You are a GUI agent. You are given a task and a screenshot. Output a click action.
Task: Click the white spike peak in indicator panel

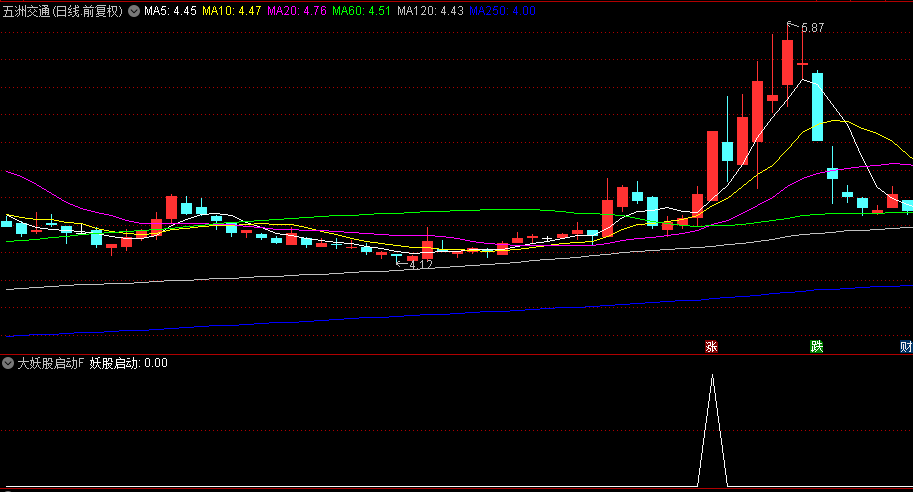[712, 376]
